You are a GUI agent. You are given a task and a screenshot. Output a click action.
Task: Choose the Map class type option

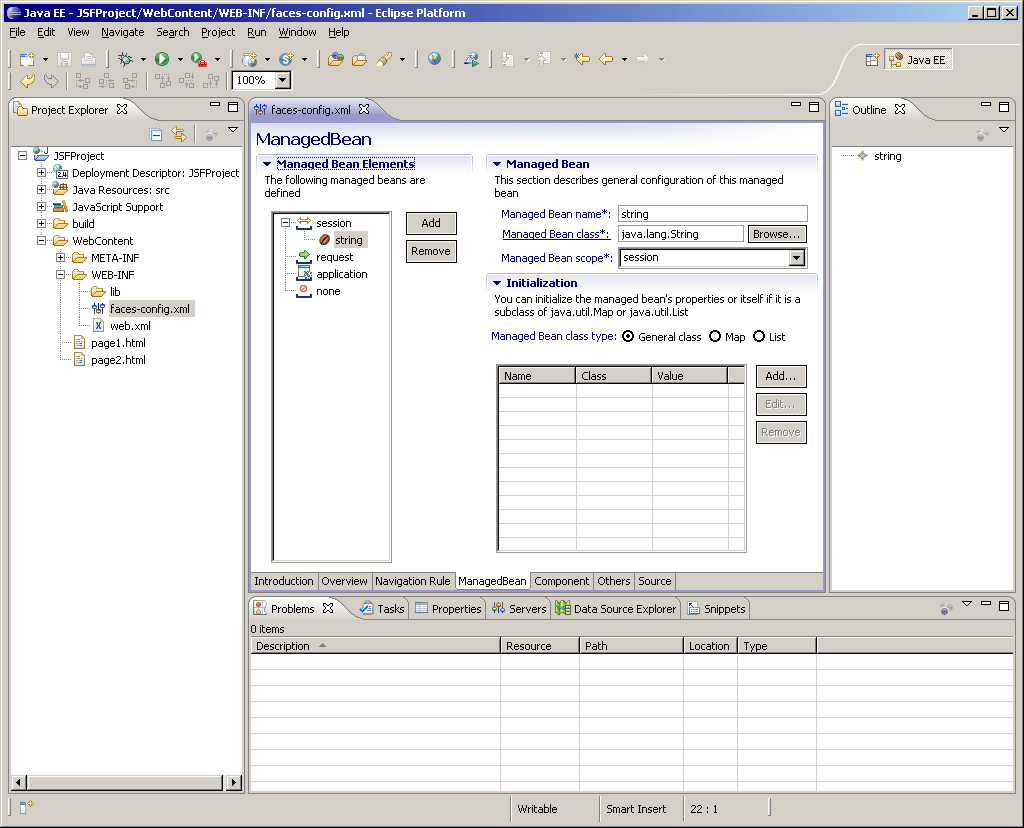(715, 336)
